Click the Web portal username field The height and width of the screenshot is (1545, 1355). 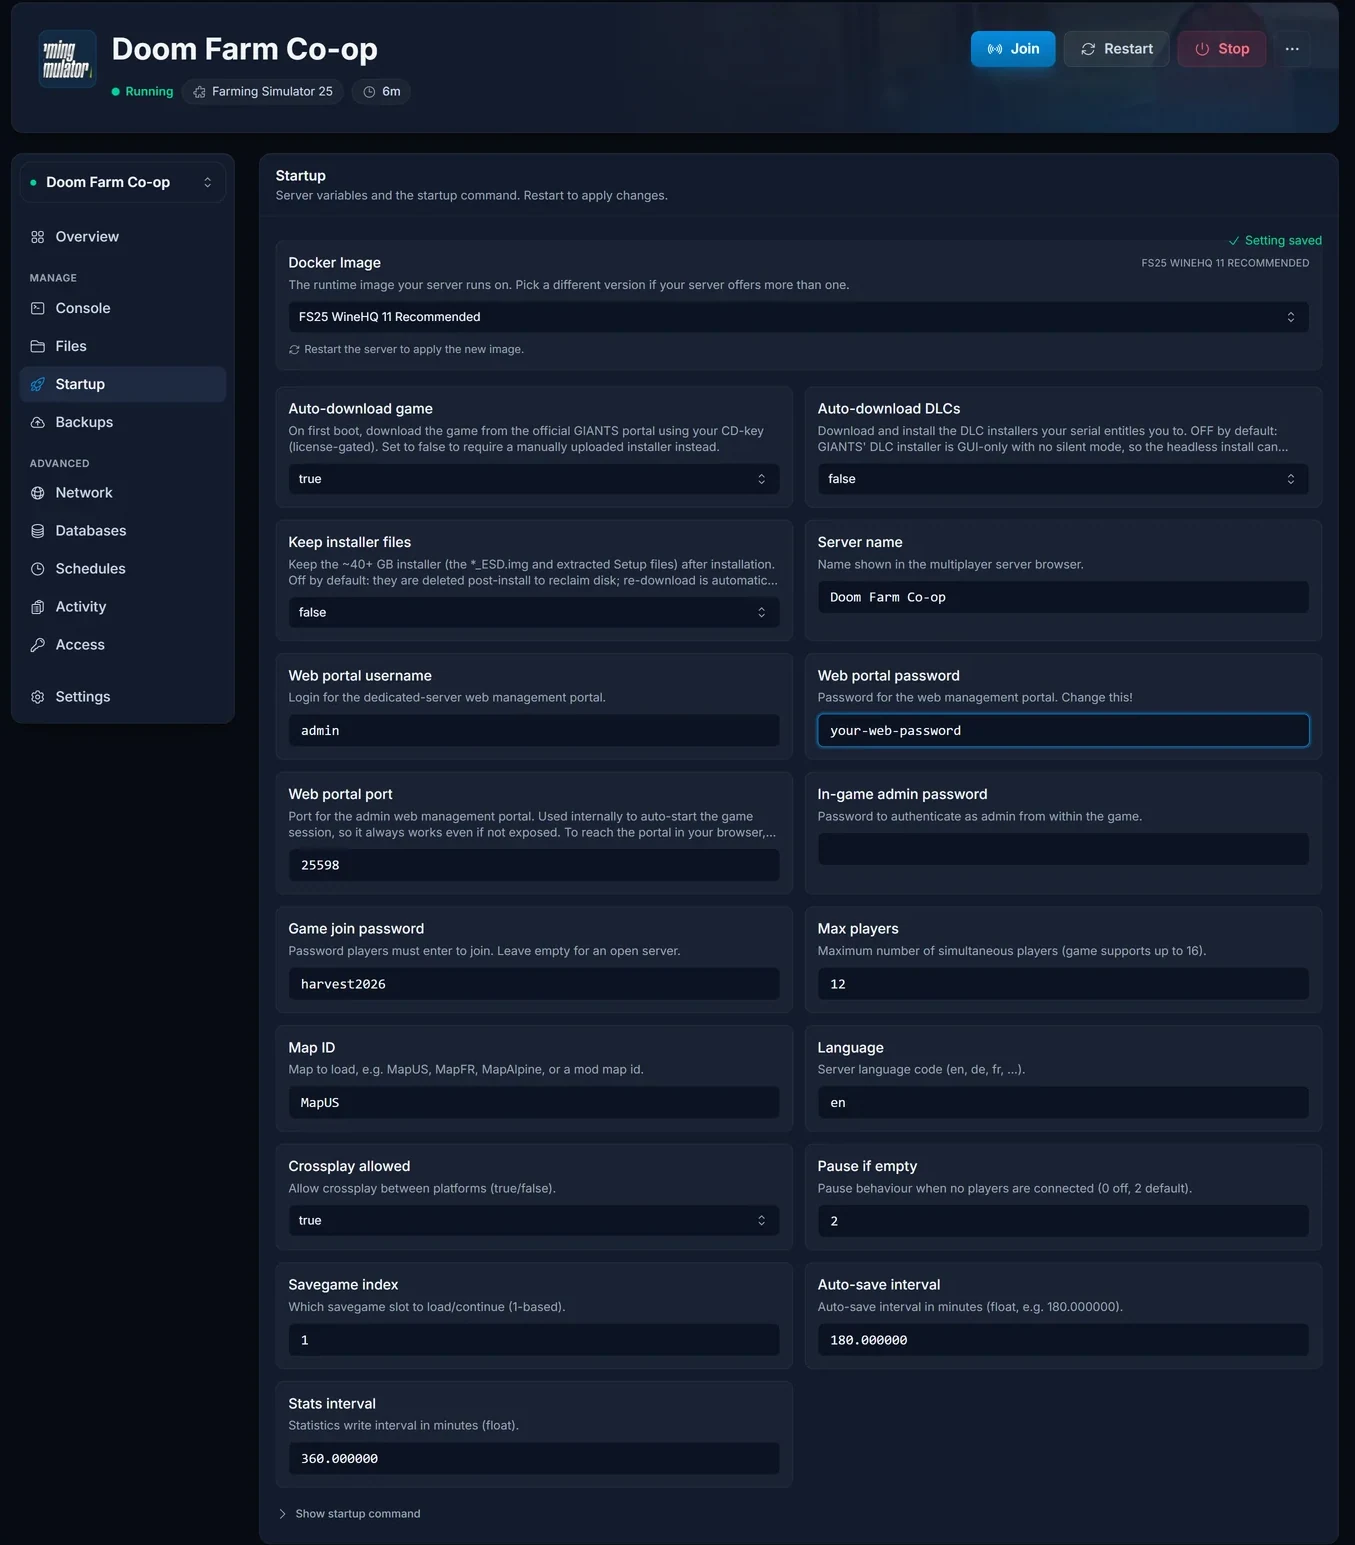click(x=534, y=731)
